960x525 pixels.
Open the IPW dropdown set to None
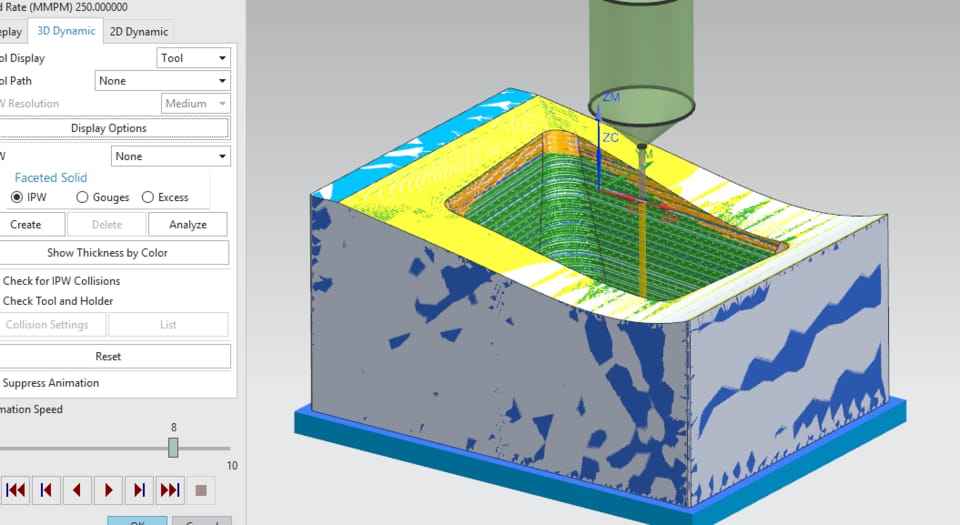tap(170, 156)
